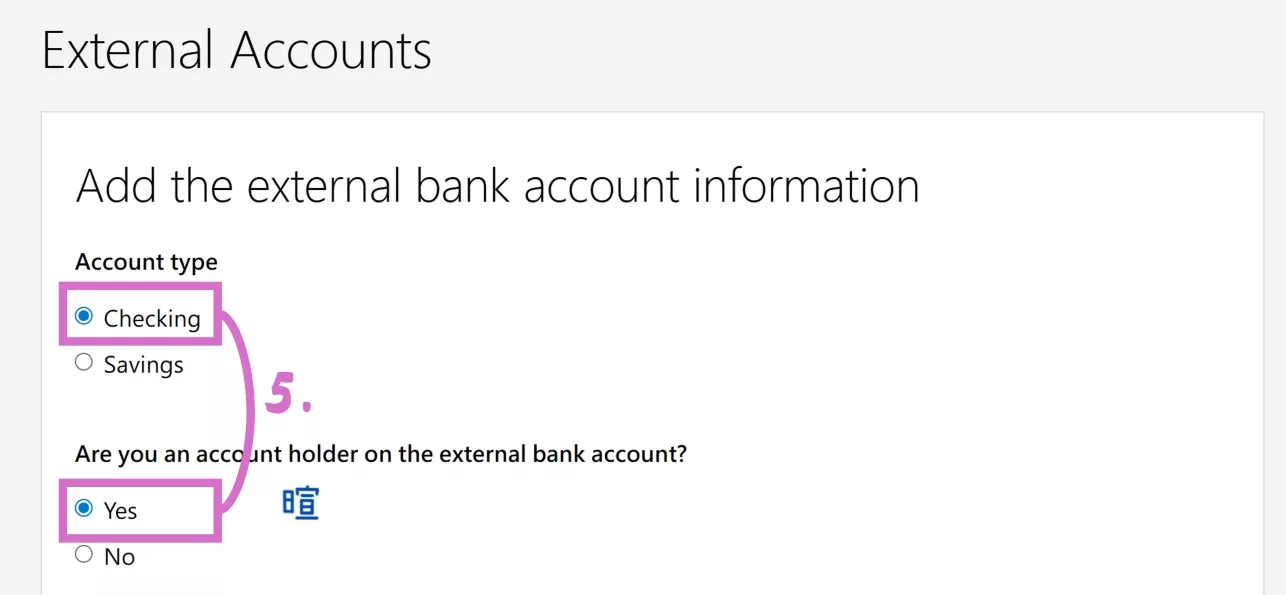Click the word "Accounts" in page title
Image resolution: width=1286 pixels, height=595 pixels.
coord(331,51)
